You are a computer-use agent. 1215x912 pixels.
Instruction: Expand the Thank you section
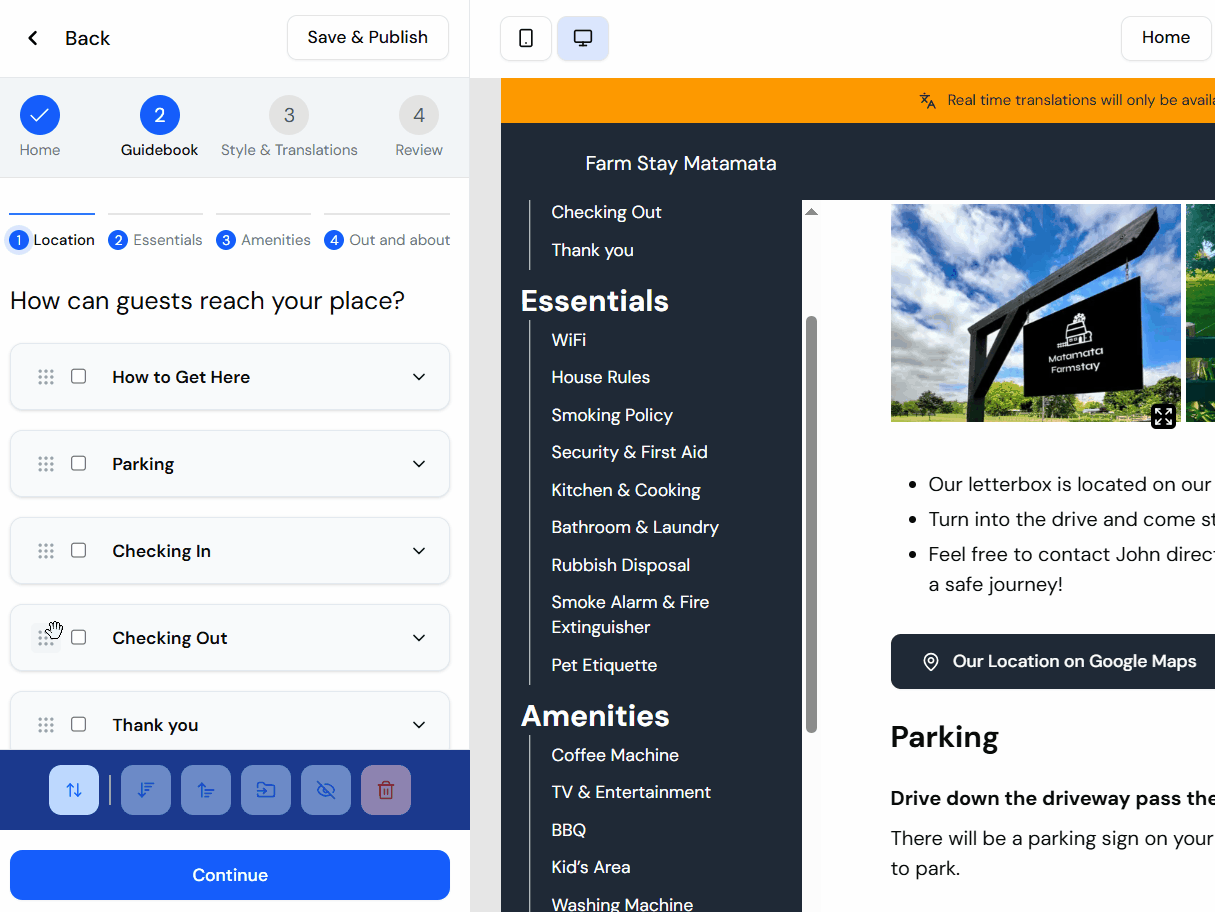[x=418, y=724]
